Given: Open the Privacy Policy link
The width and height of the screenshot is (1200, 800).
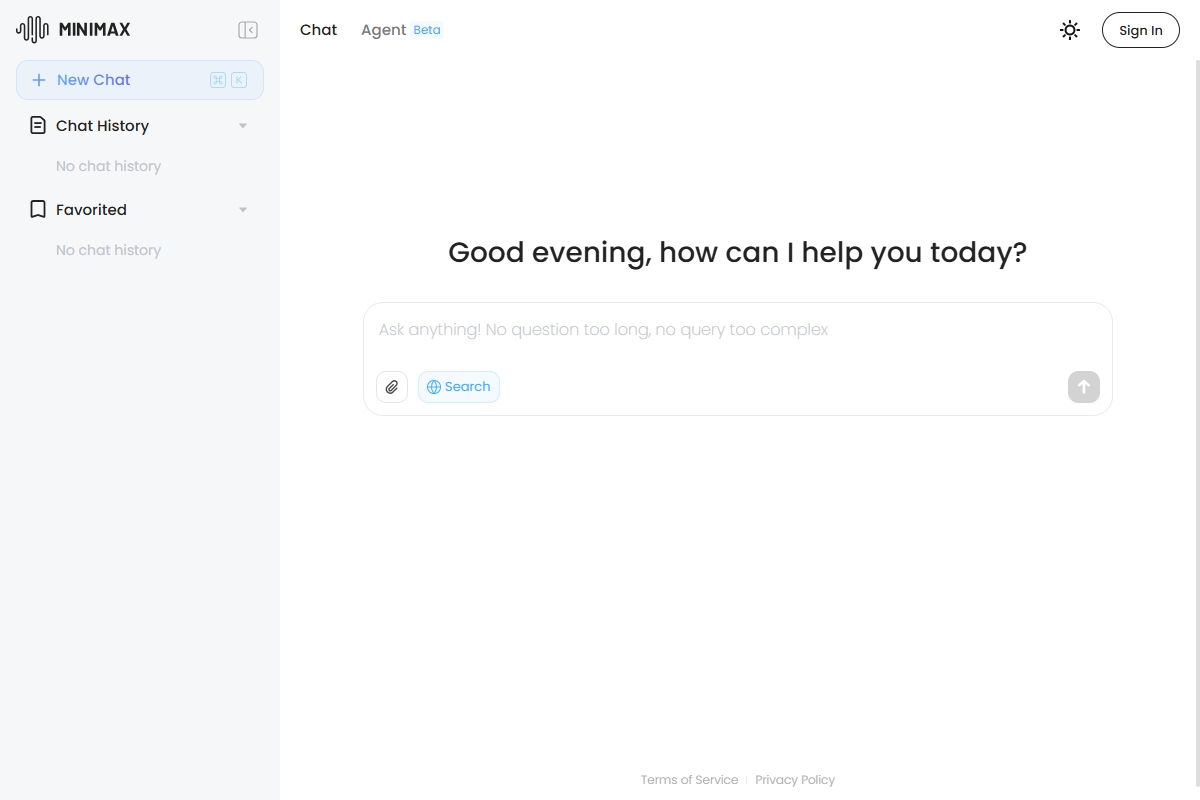Looking at the screenshot, I should [x=795, y=780].
